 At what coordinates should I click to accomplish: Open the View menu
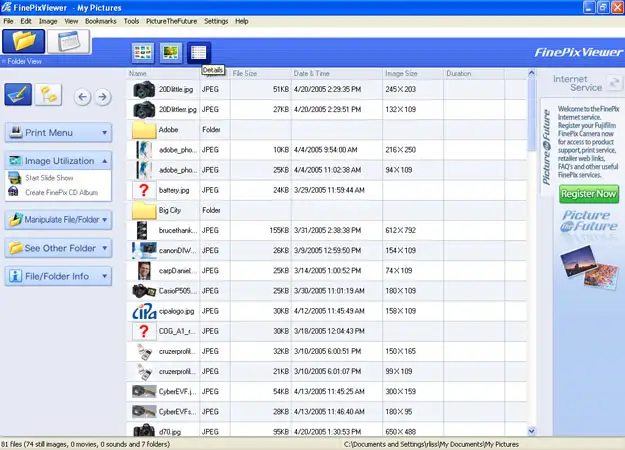pyautogui.click(x=71, y=21)
